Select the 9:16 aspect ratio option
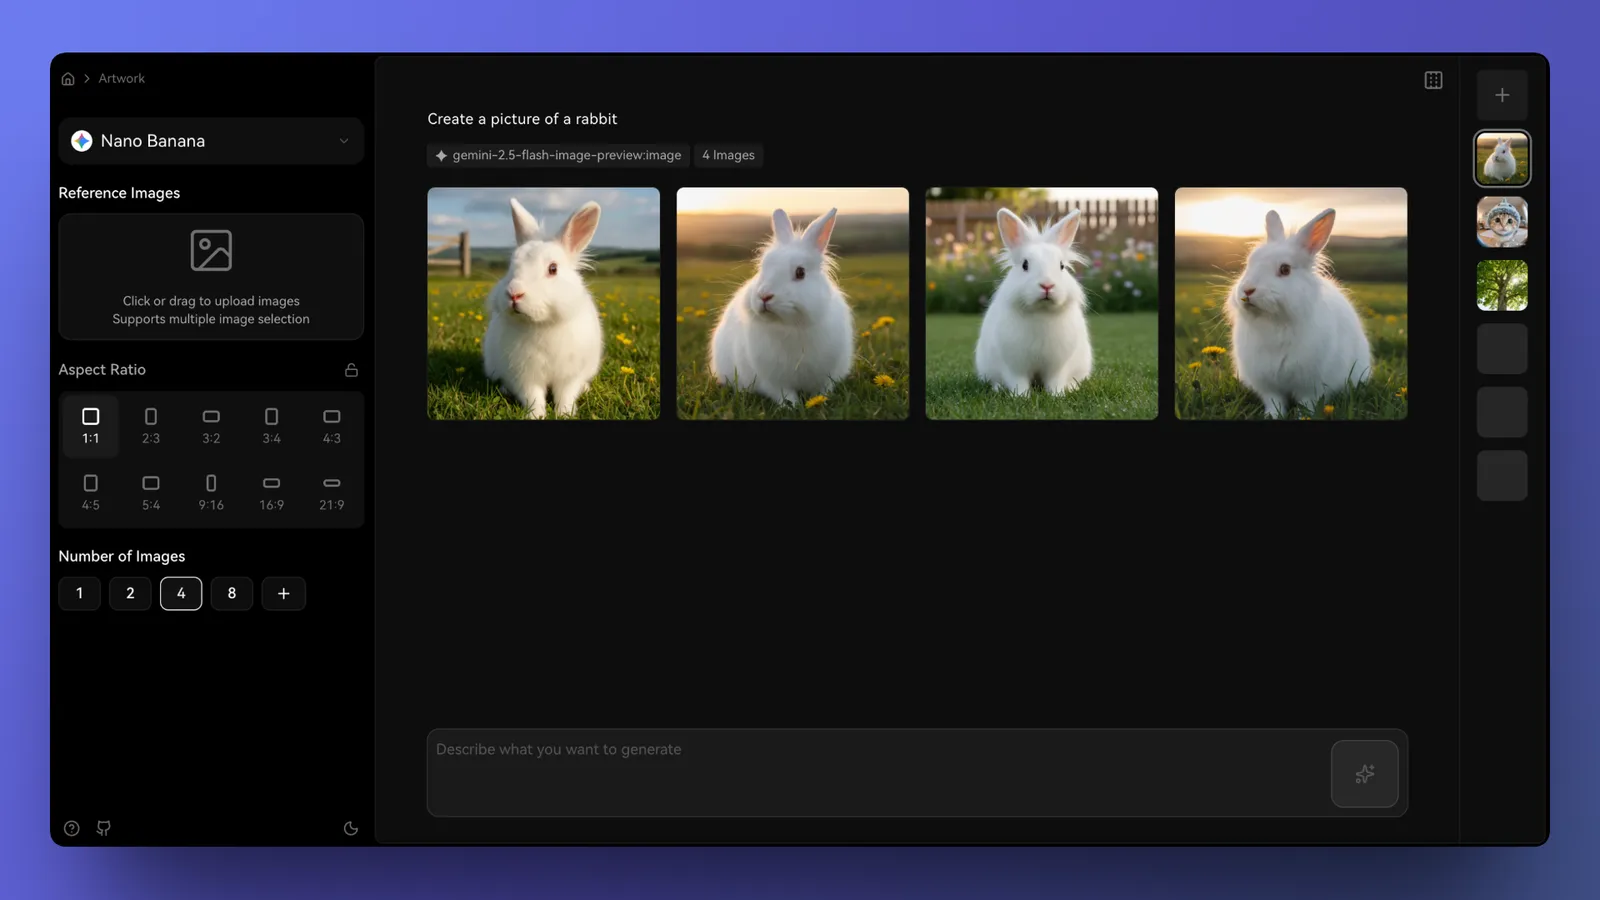 coord(211,490)
